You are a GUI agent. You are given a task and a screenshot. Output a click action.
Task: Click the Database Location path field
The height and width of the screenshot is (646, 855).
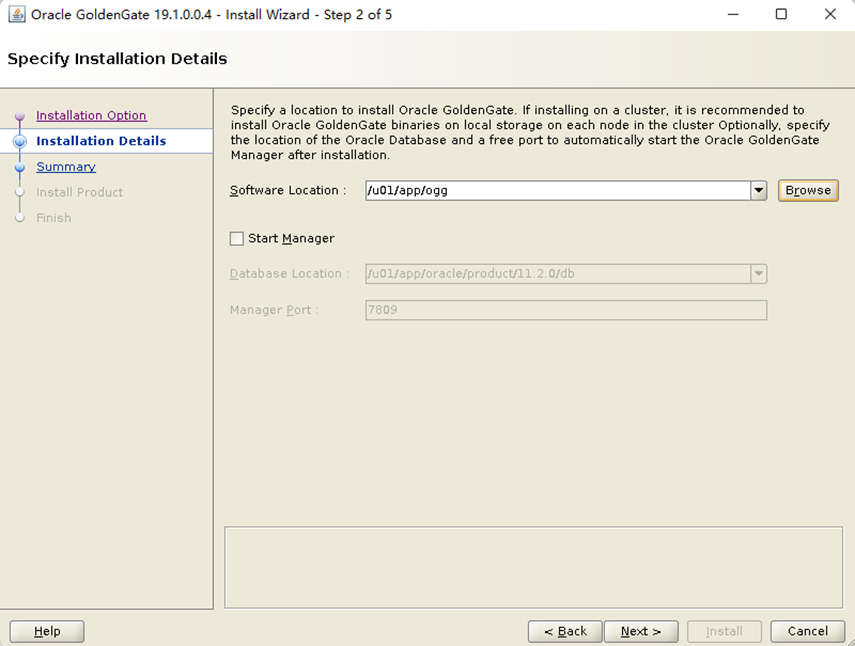coord(558,274)
